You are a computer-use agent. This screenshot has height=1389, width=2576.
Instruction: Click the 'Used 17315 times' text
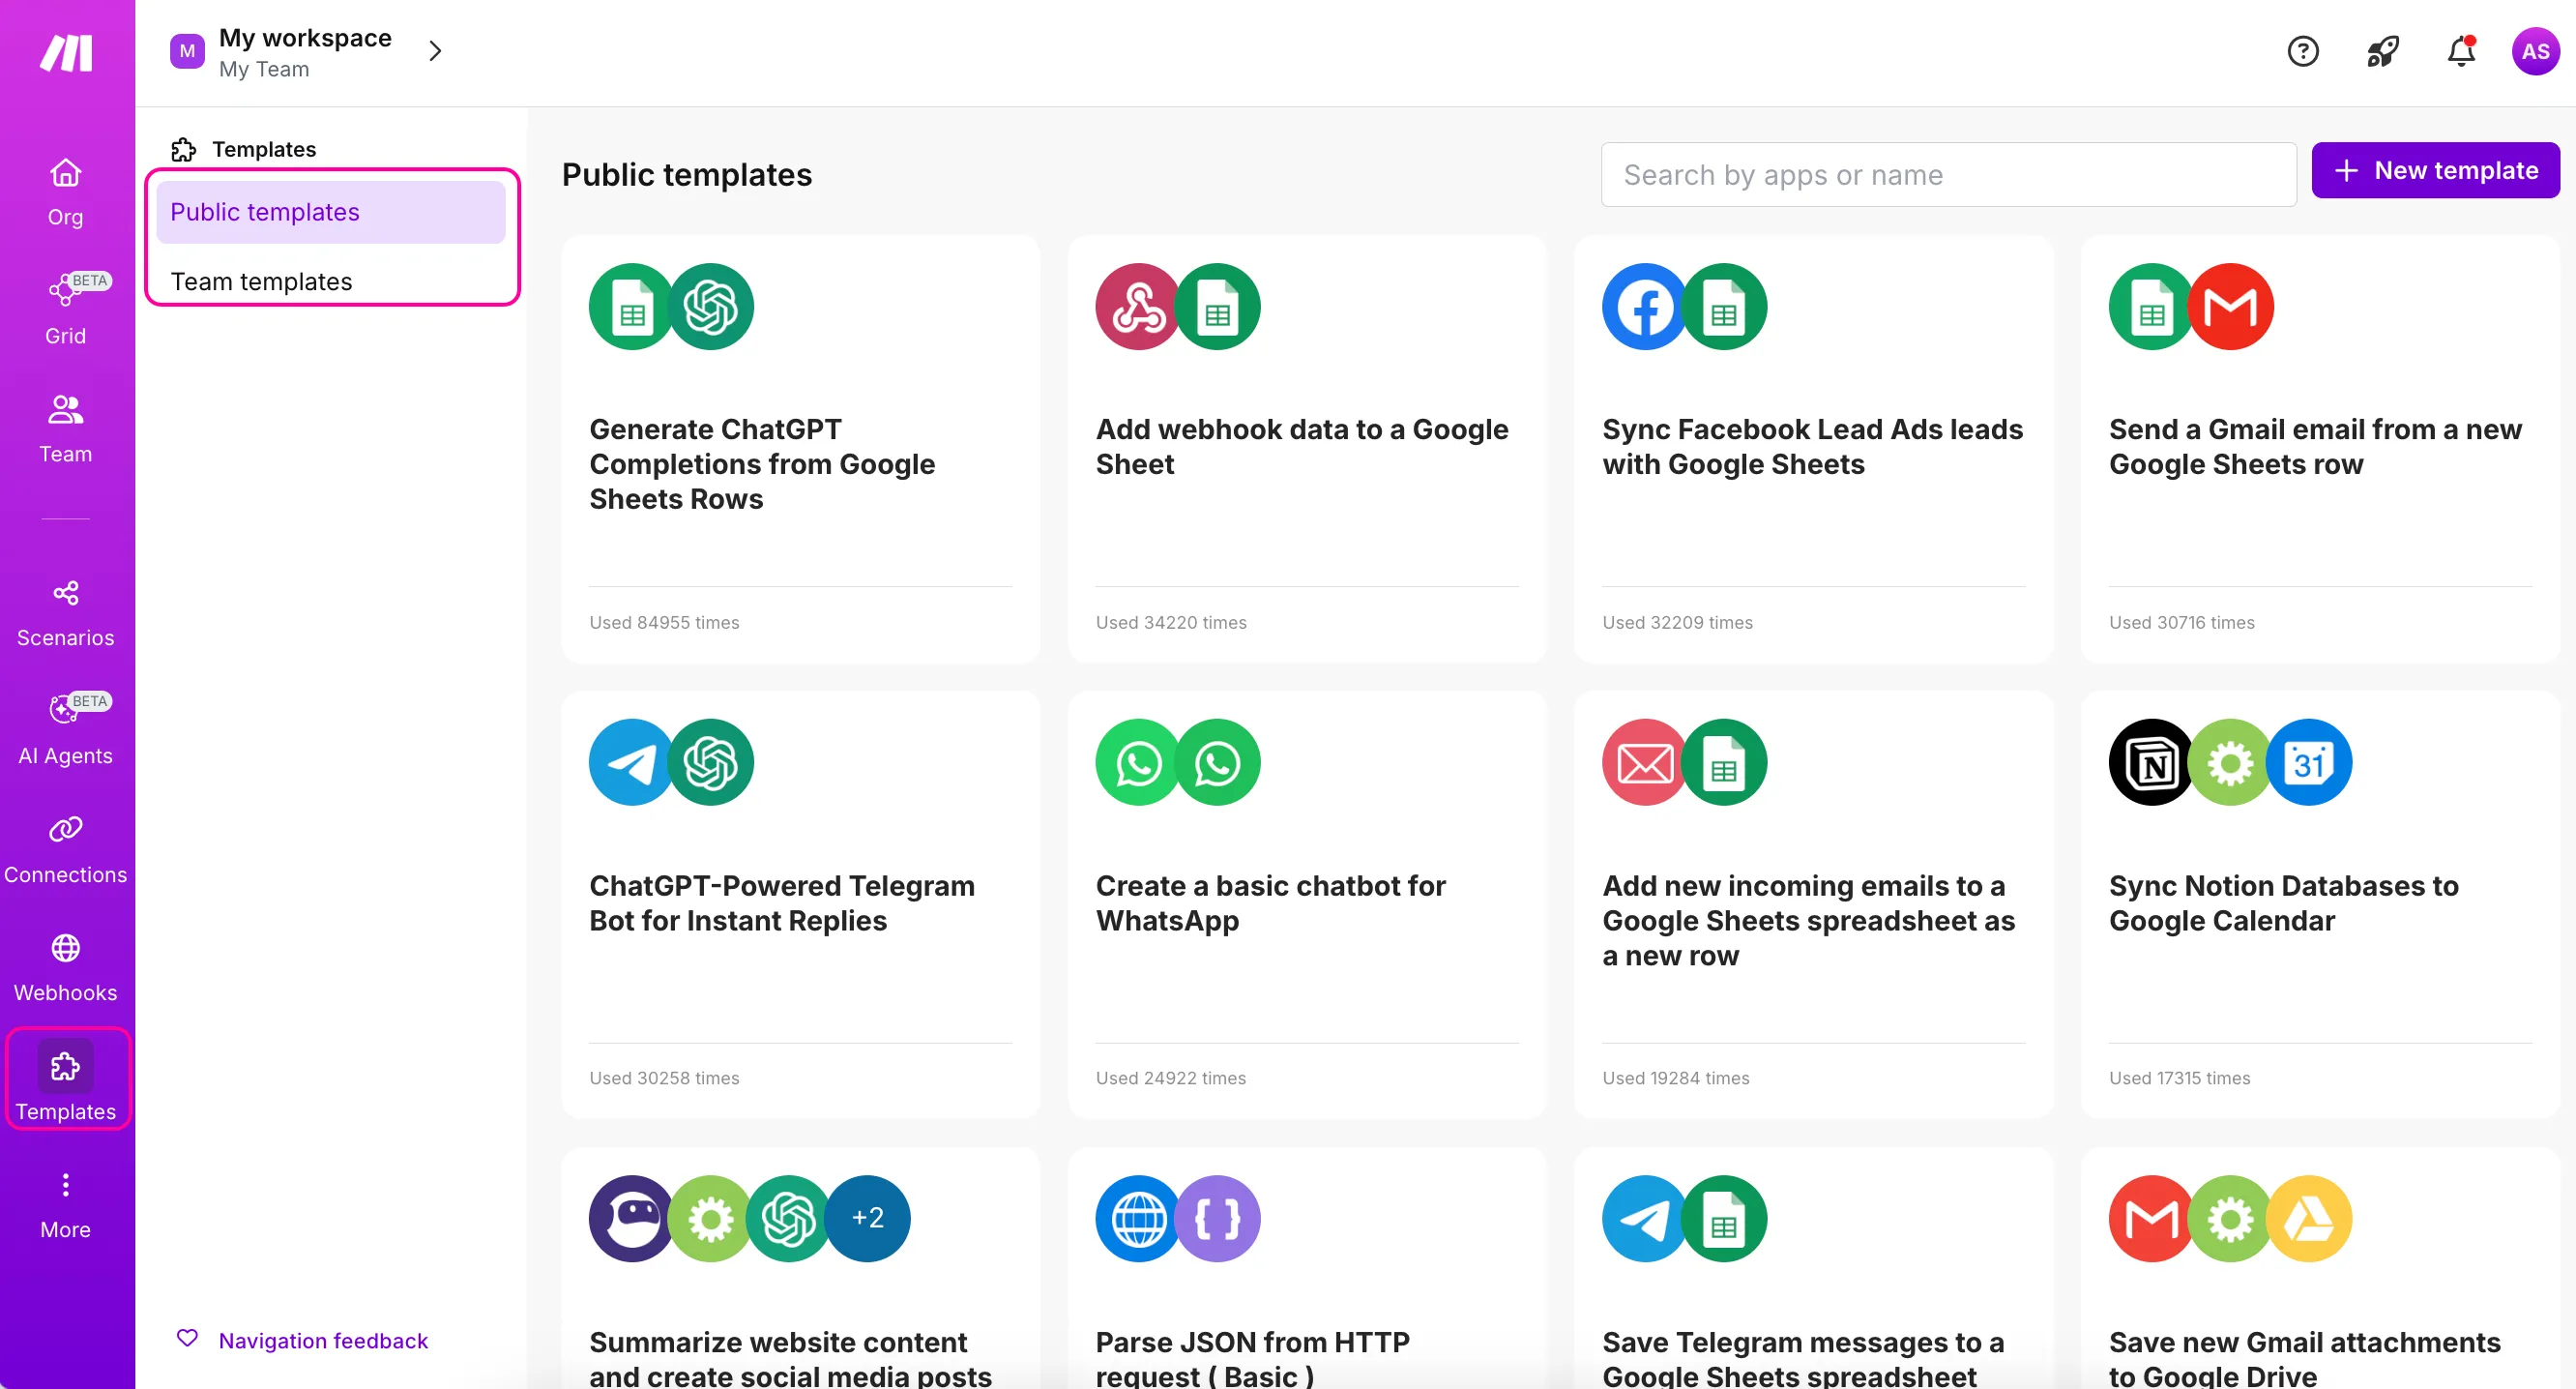tap(2179, 1078)
